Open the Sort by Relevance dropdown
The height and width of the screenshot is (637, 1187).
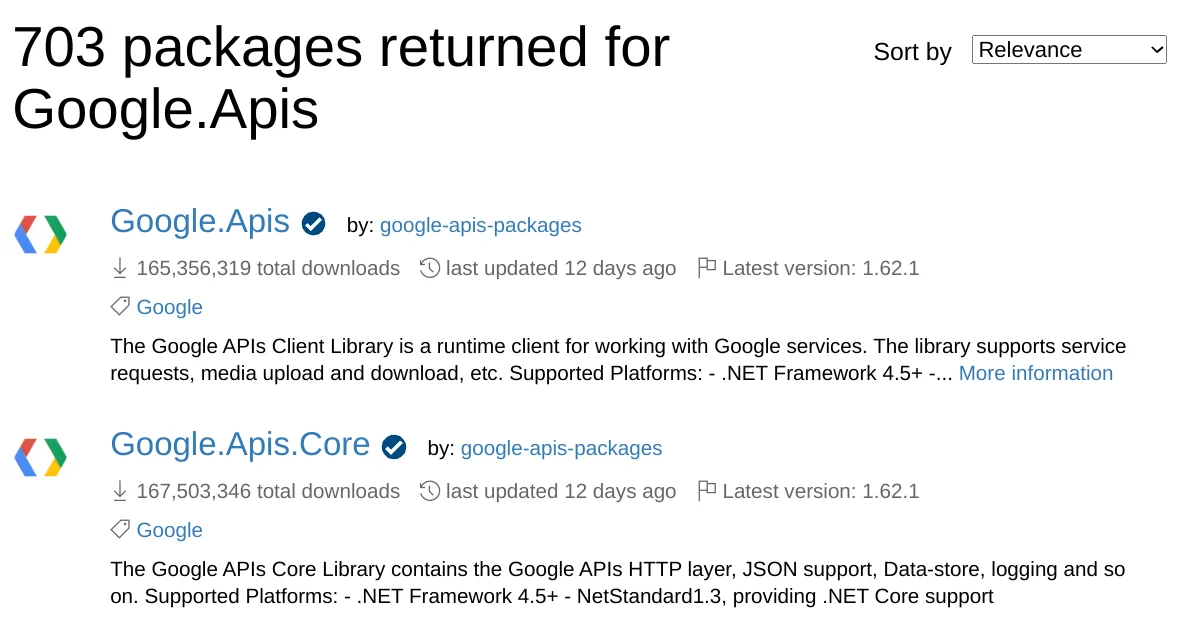(x=1068, y=50)
